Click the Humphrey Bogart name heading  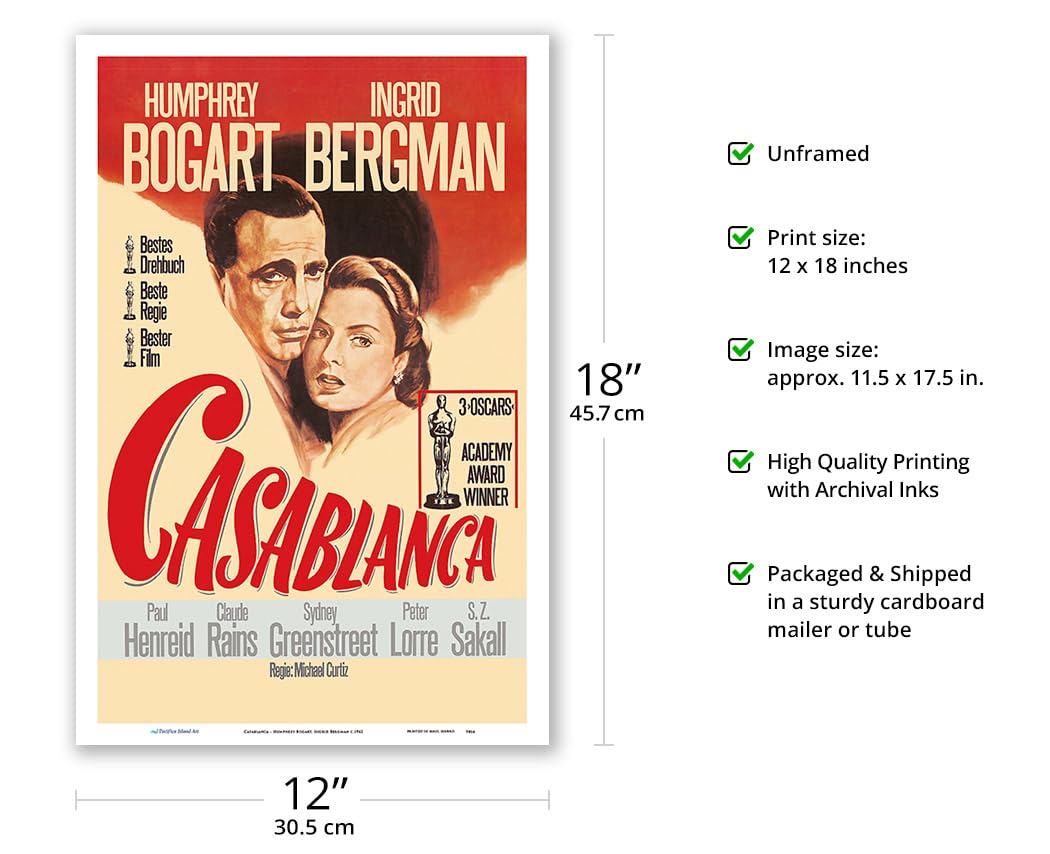coord(202,139)
